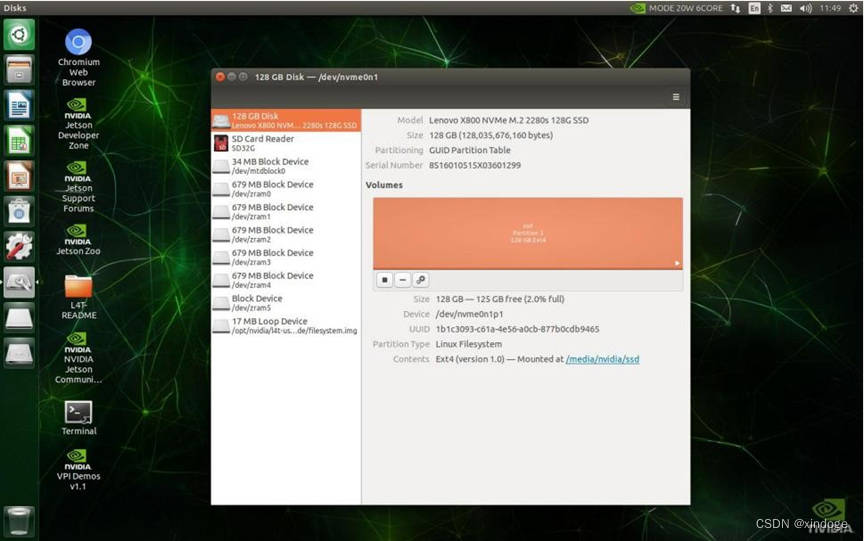Open the /media/nvidia/ssd mount link

602,359
